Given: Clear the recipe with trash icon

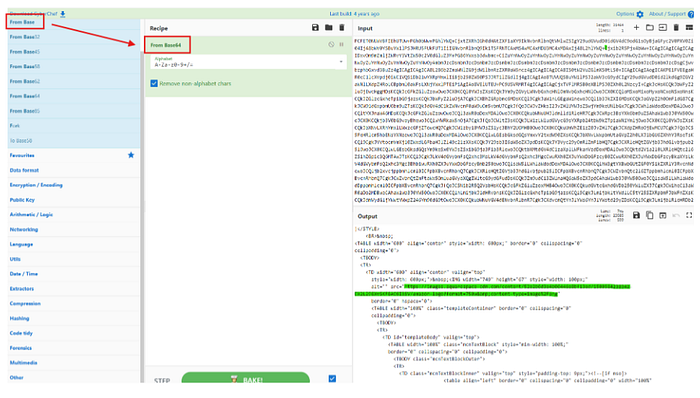Looking at the screenshot, I should pyautogui.click(x=342, y=28).
